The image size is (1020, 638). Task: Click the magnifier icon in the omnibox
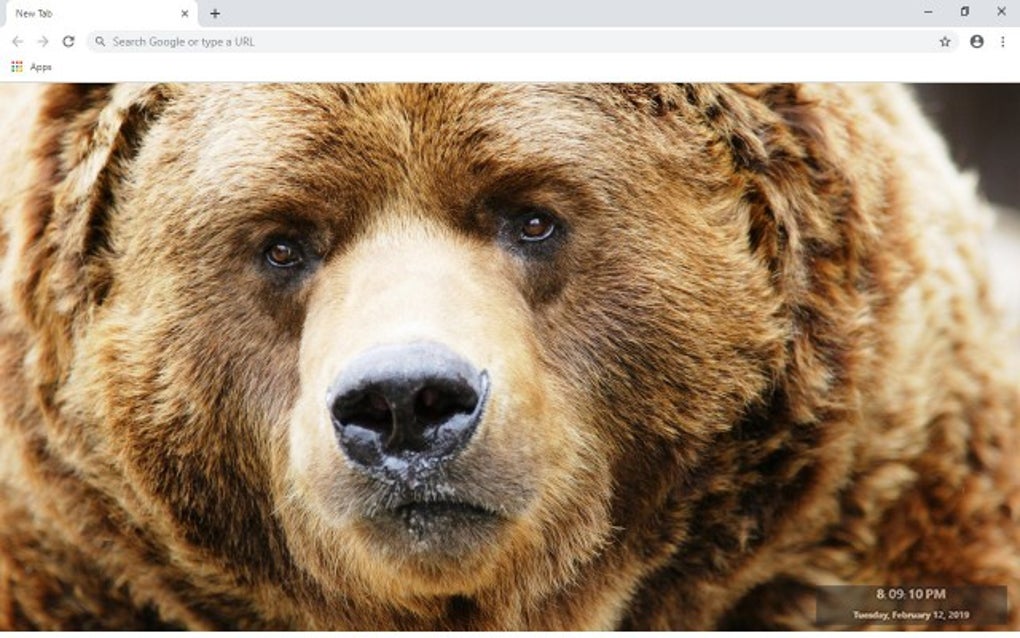100,41
